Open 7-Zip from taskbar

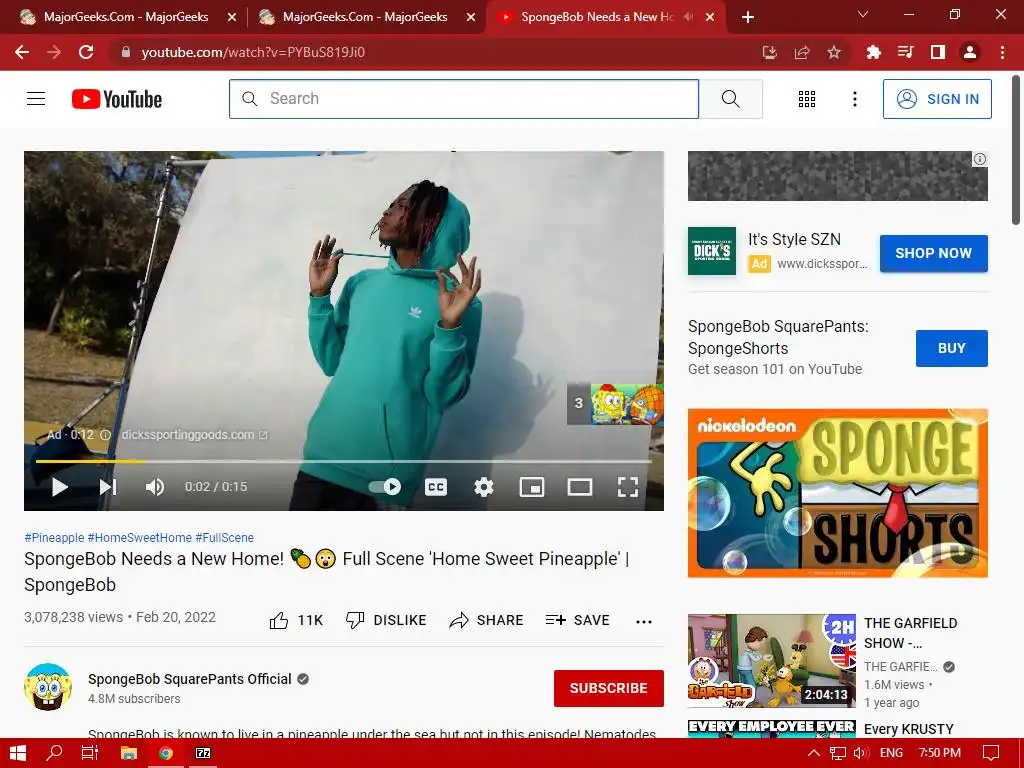coord(203,753)
